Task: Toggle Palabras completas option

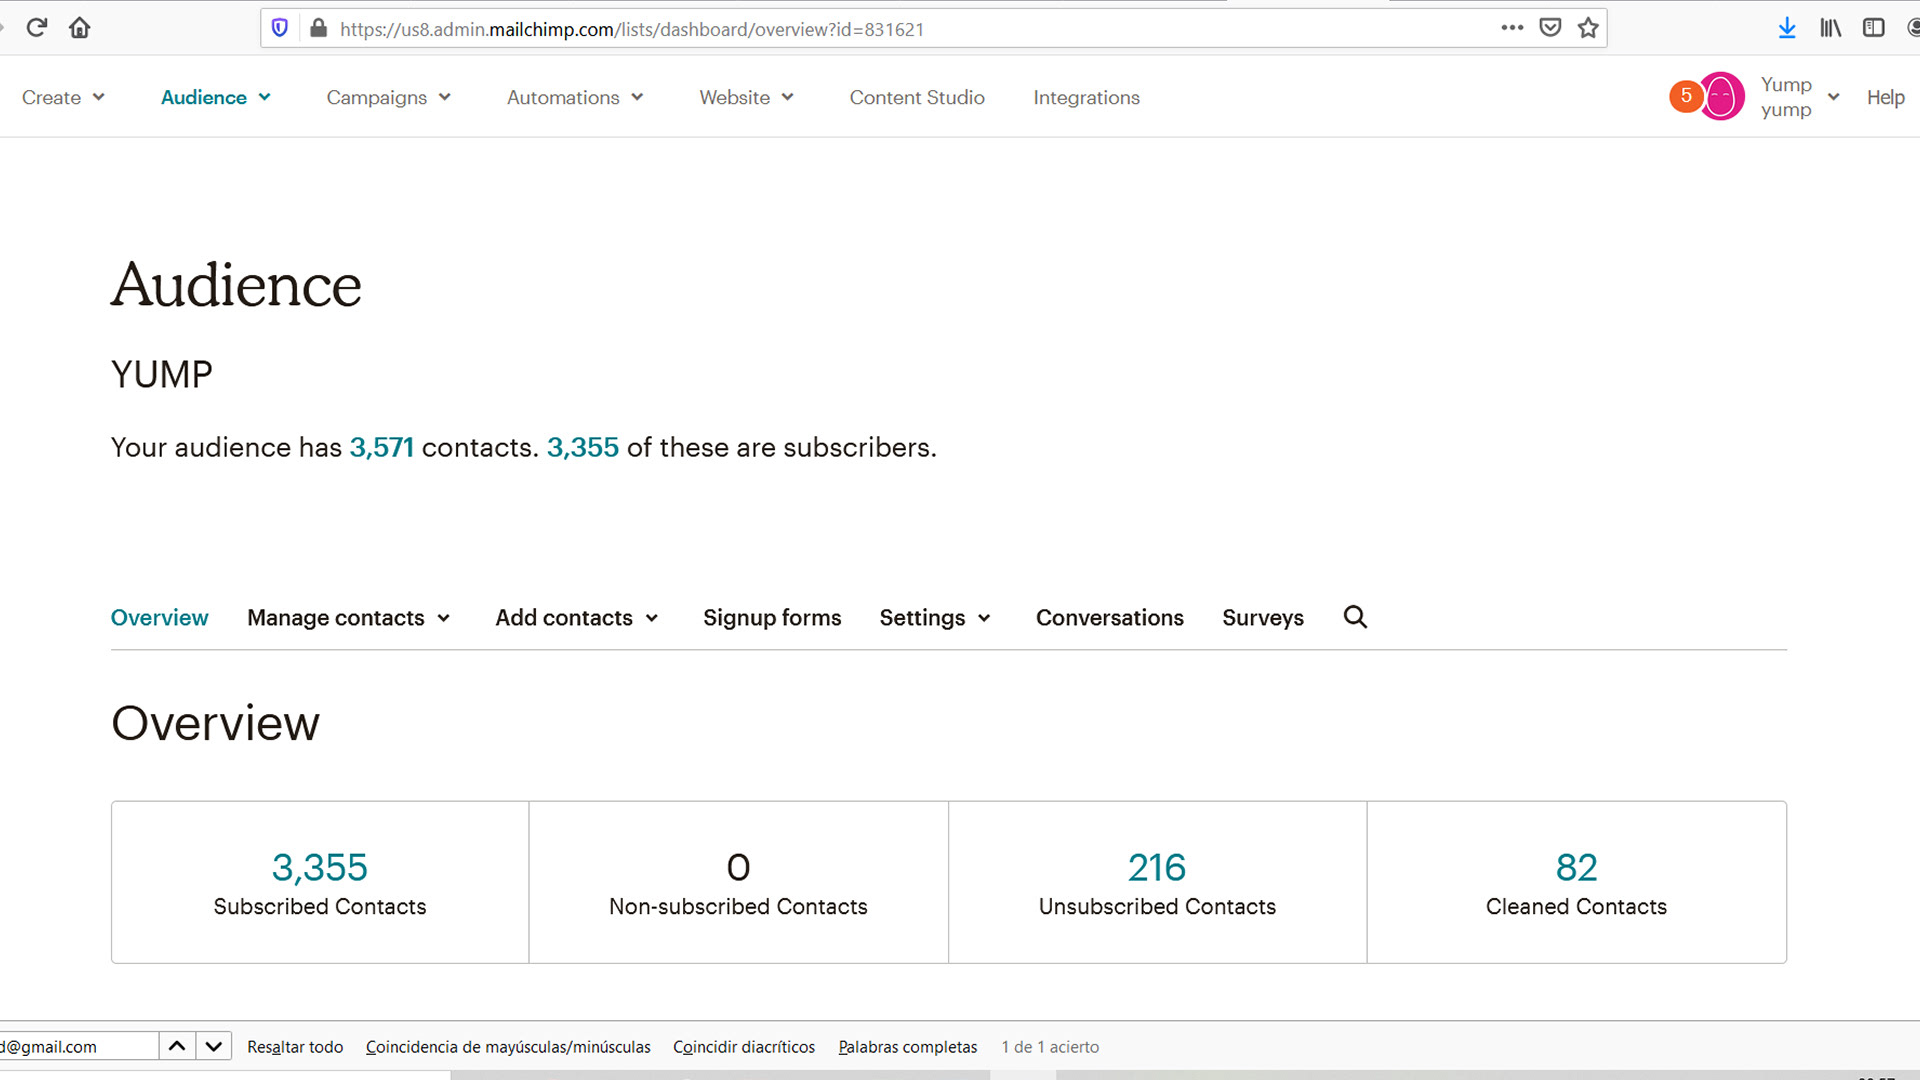Action: coord(908,1047)
